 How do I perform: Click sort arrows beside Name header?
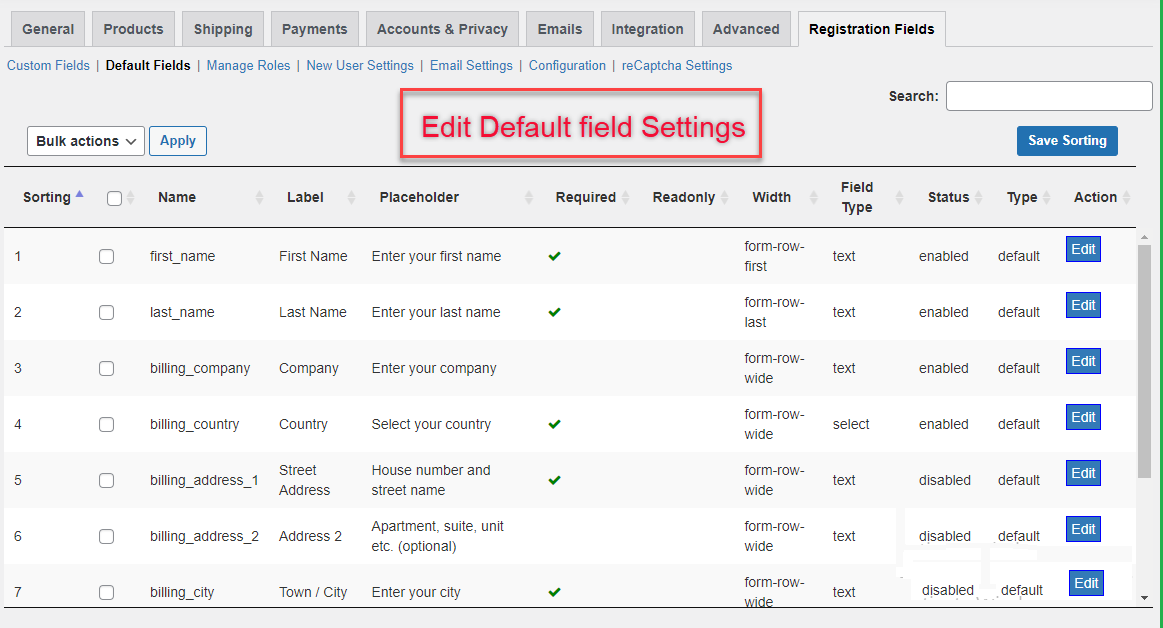(260, 198)
